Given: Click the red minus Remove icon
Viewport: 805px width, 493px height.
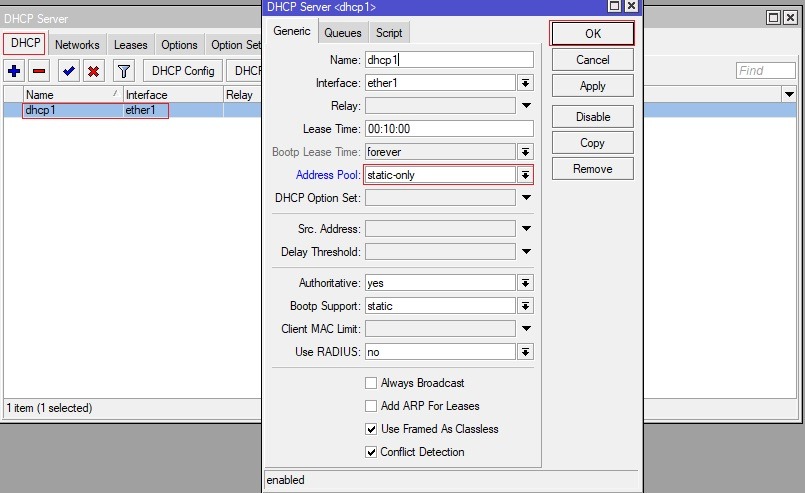Looking at the screenshot, I should coord(39,71).
